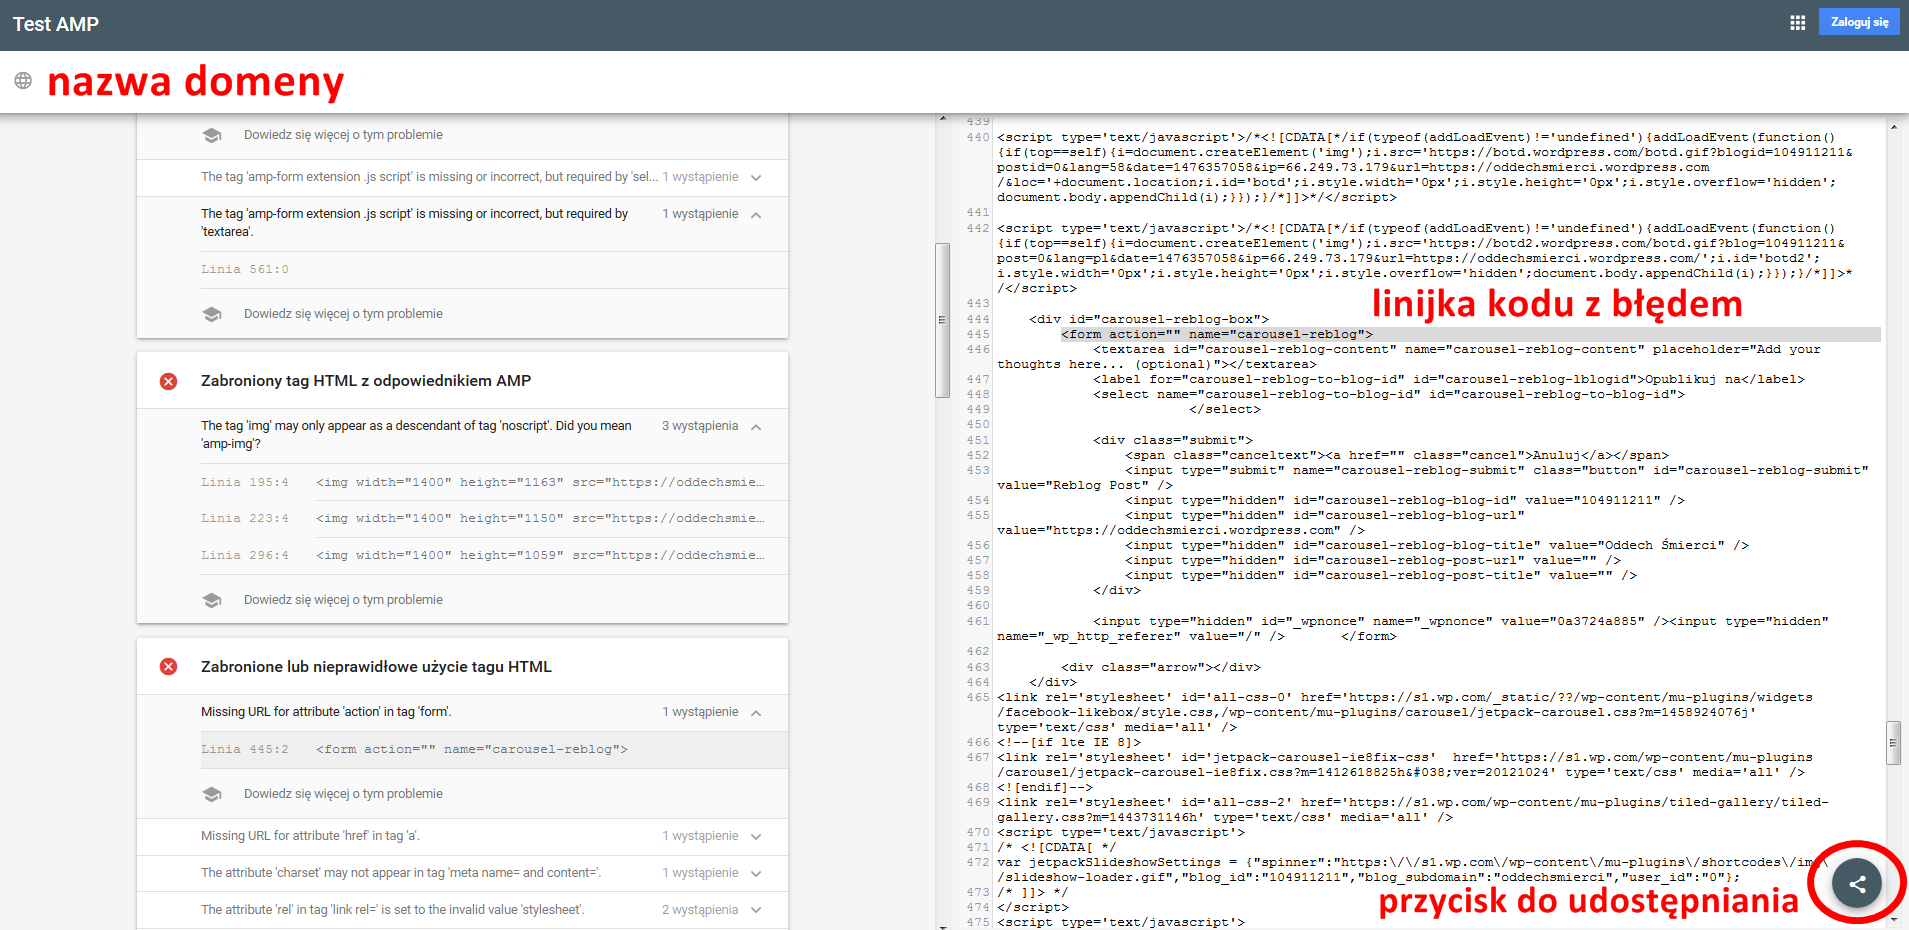Select error line Linia 561:0
The width and height of the screenshot is (1909, 930).
(x=494, y=270)
